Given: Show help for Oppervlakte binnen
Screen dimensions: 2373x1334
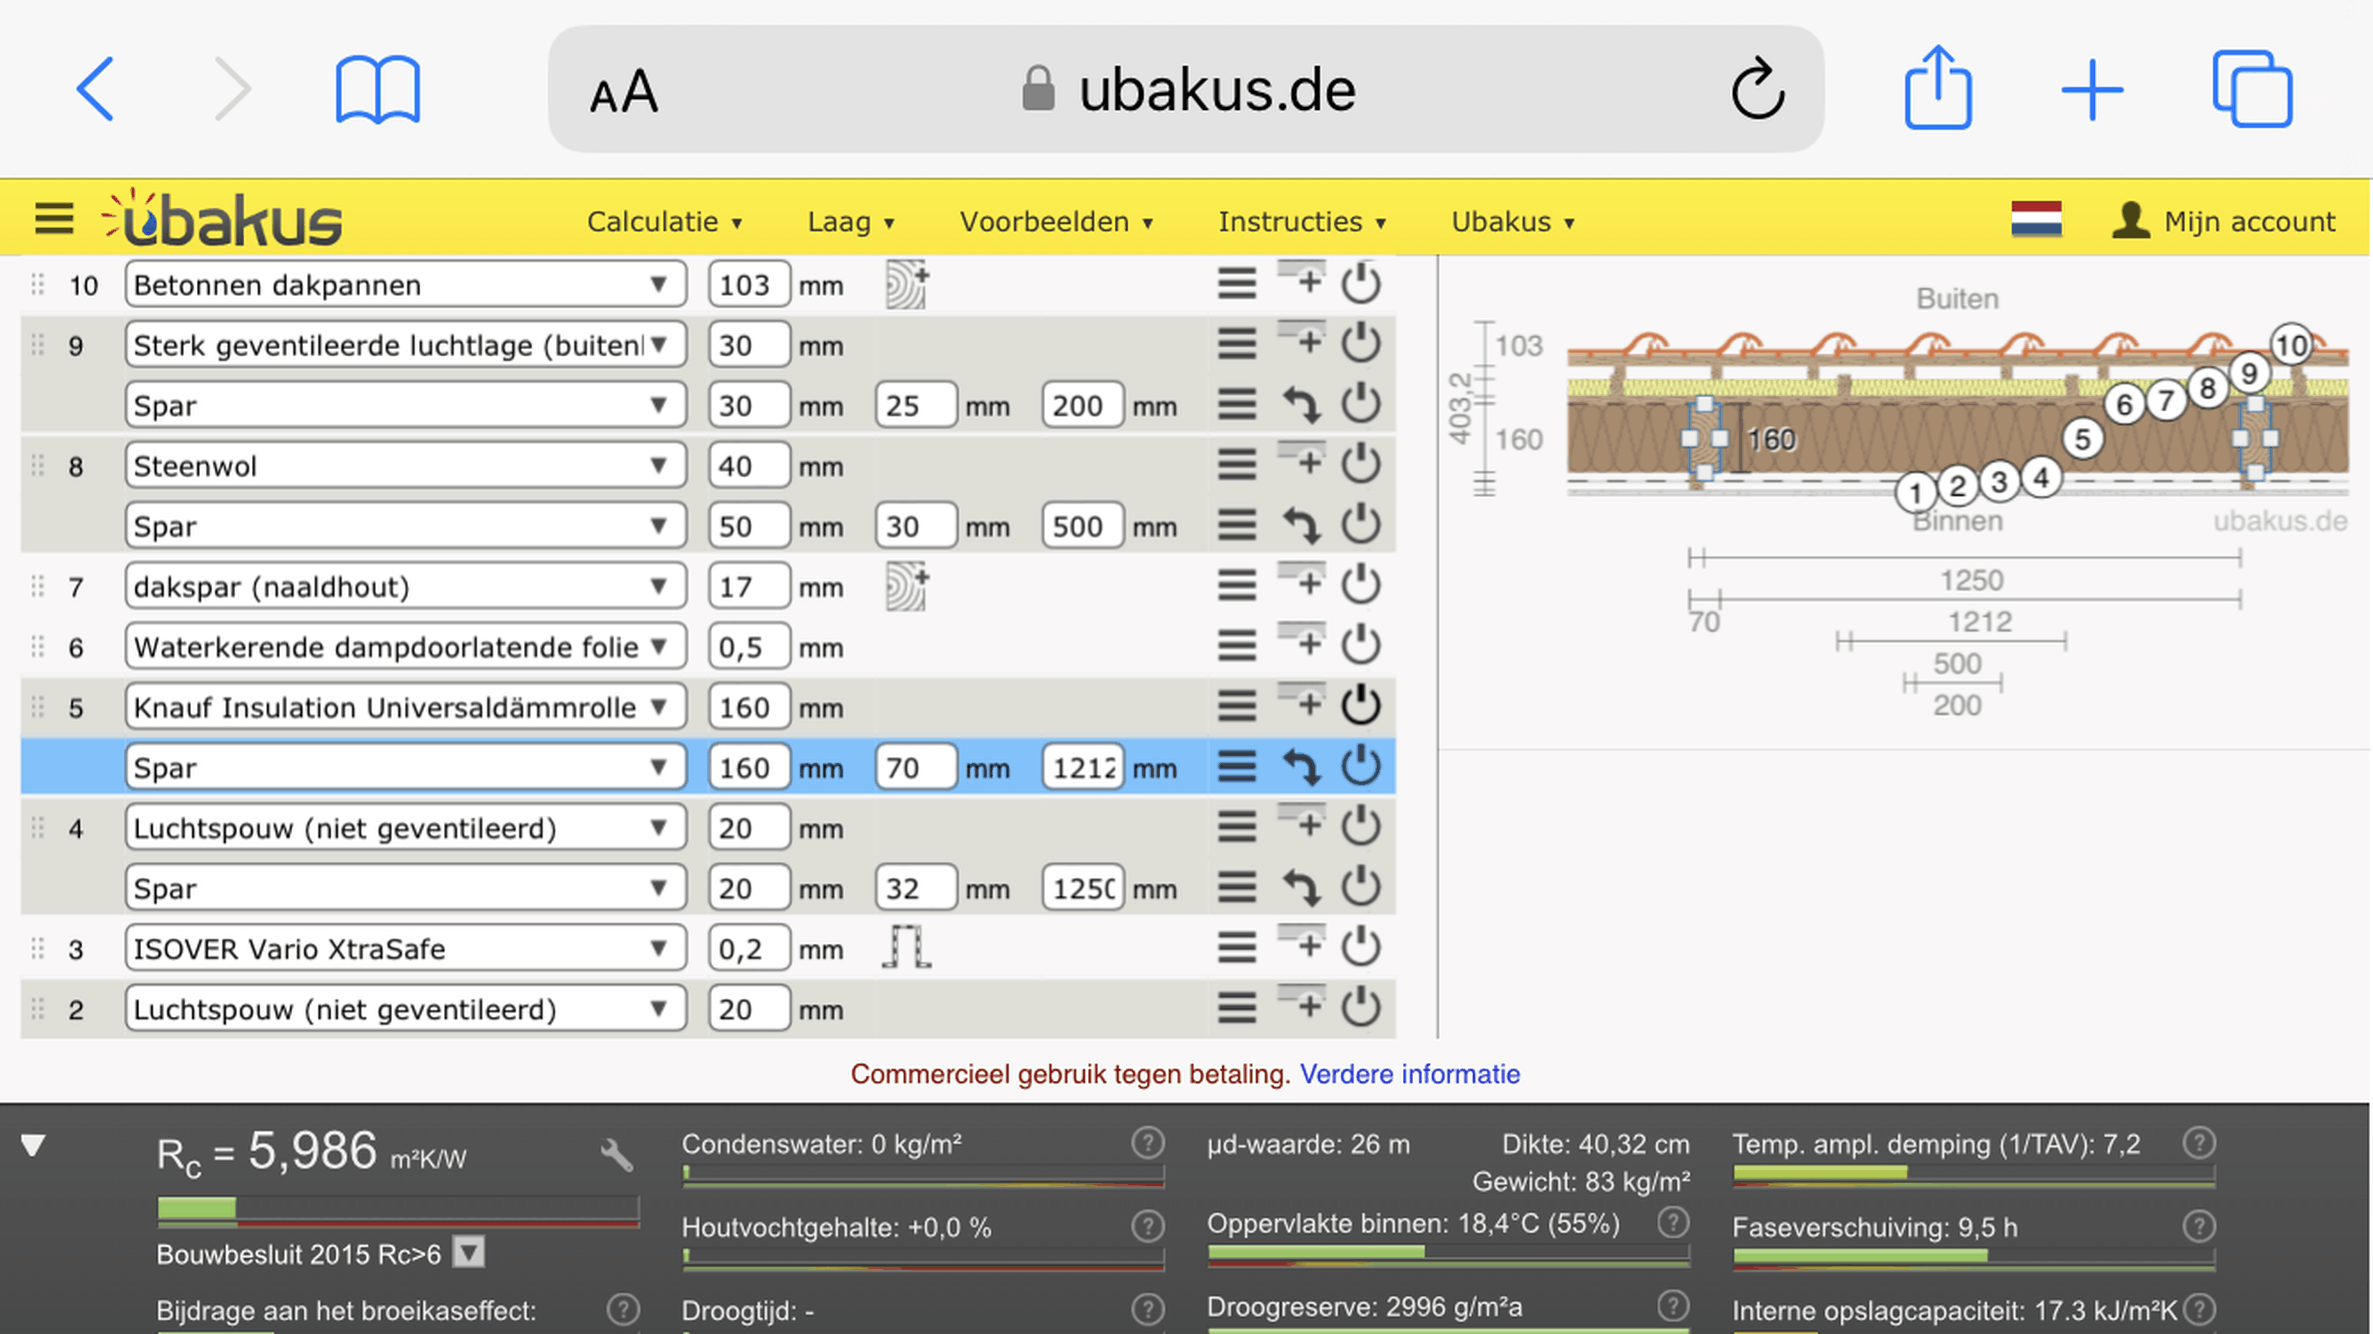Looking at the screenshot, I should coord(1672,1222).
